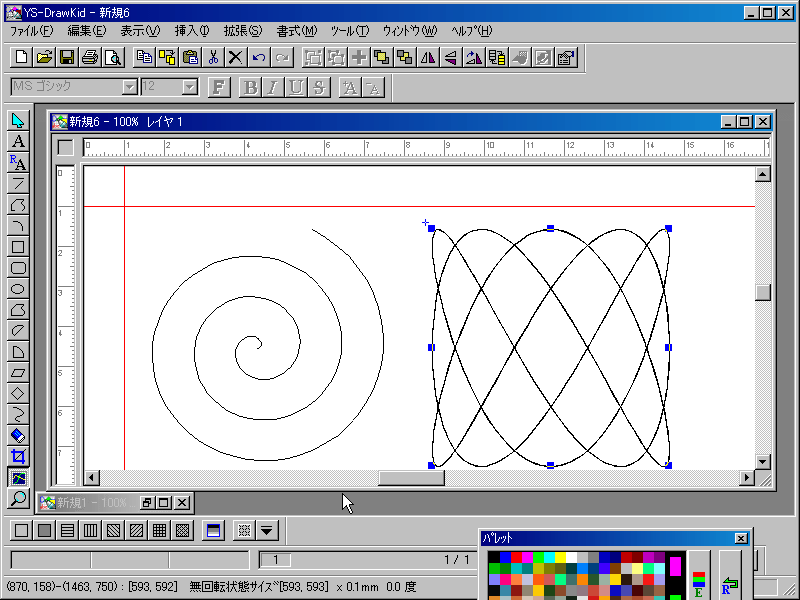This screenshot has width=800, height=600.
Task: Select the magnifier zoom tool
Action: tap(18, 498)
